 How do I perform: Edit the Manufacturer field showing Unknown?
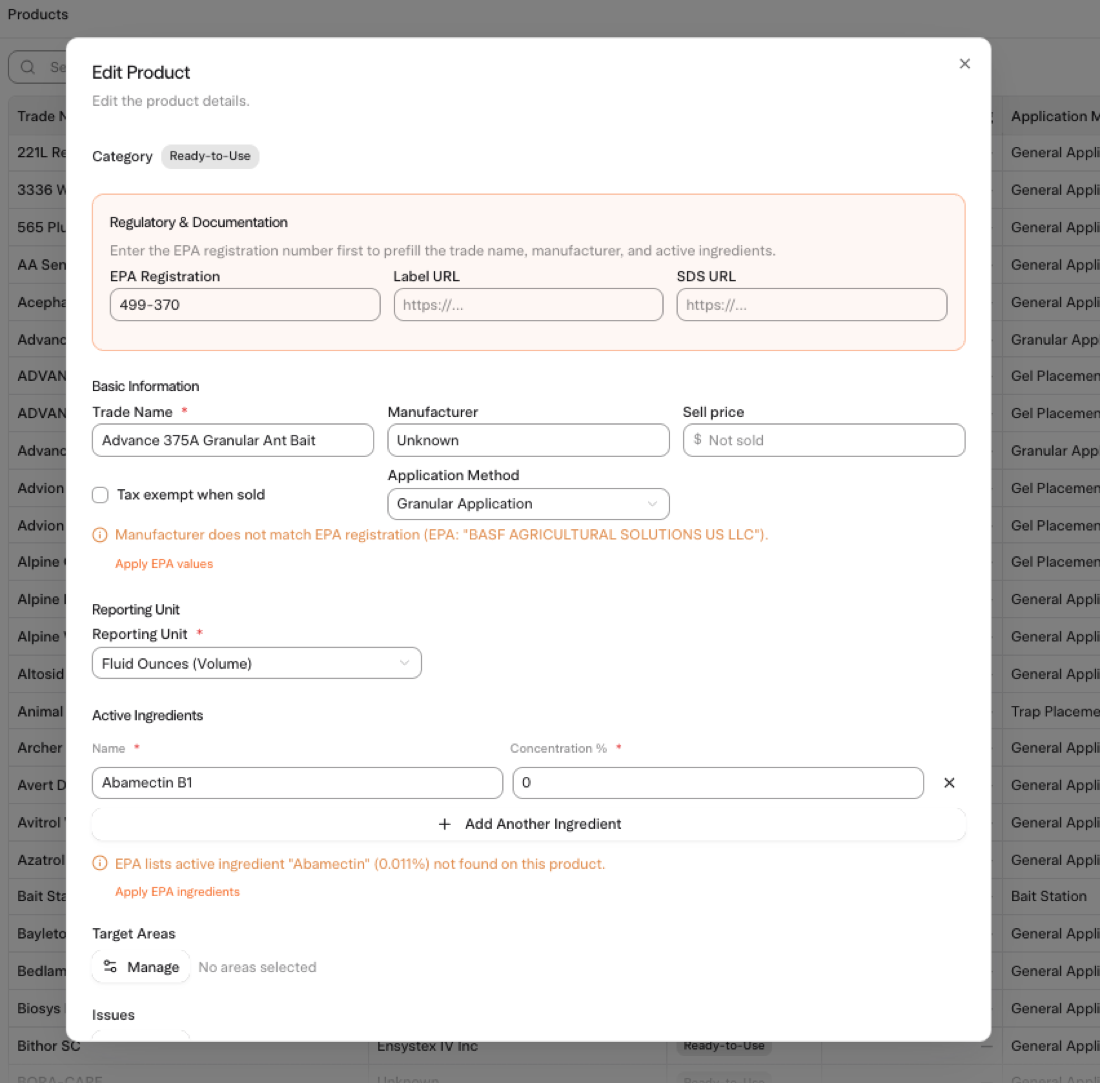tap(528, 440)
